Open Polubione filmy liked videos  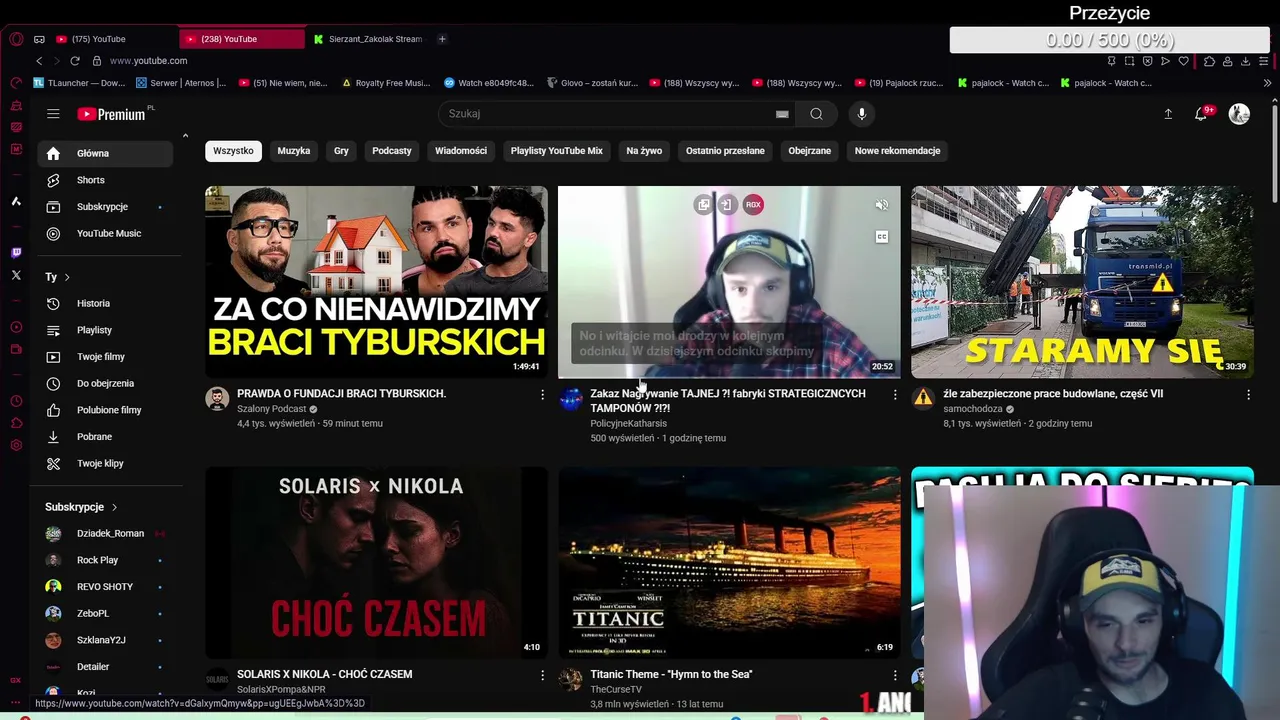coord(105,410)
